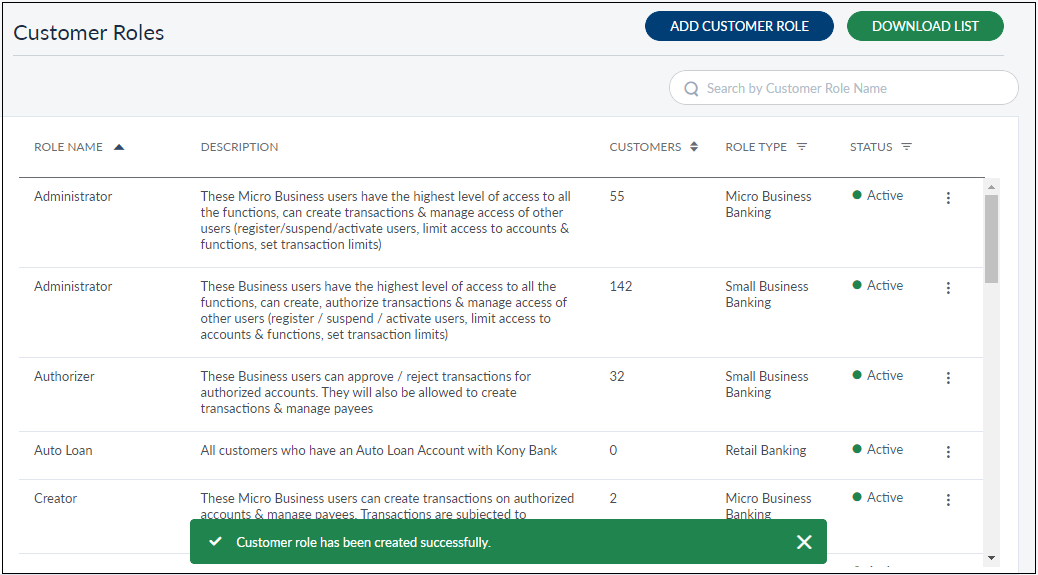Sort the Customers column with its sort icon
This screenshot has width=1038, height=575.
click(x=694, y=147)
